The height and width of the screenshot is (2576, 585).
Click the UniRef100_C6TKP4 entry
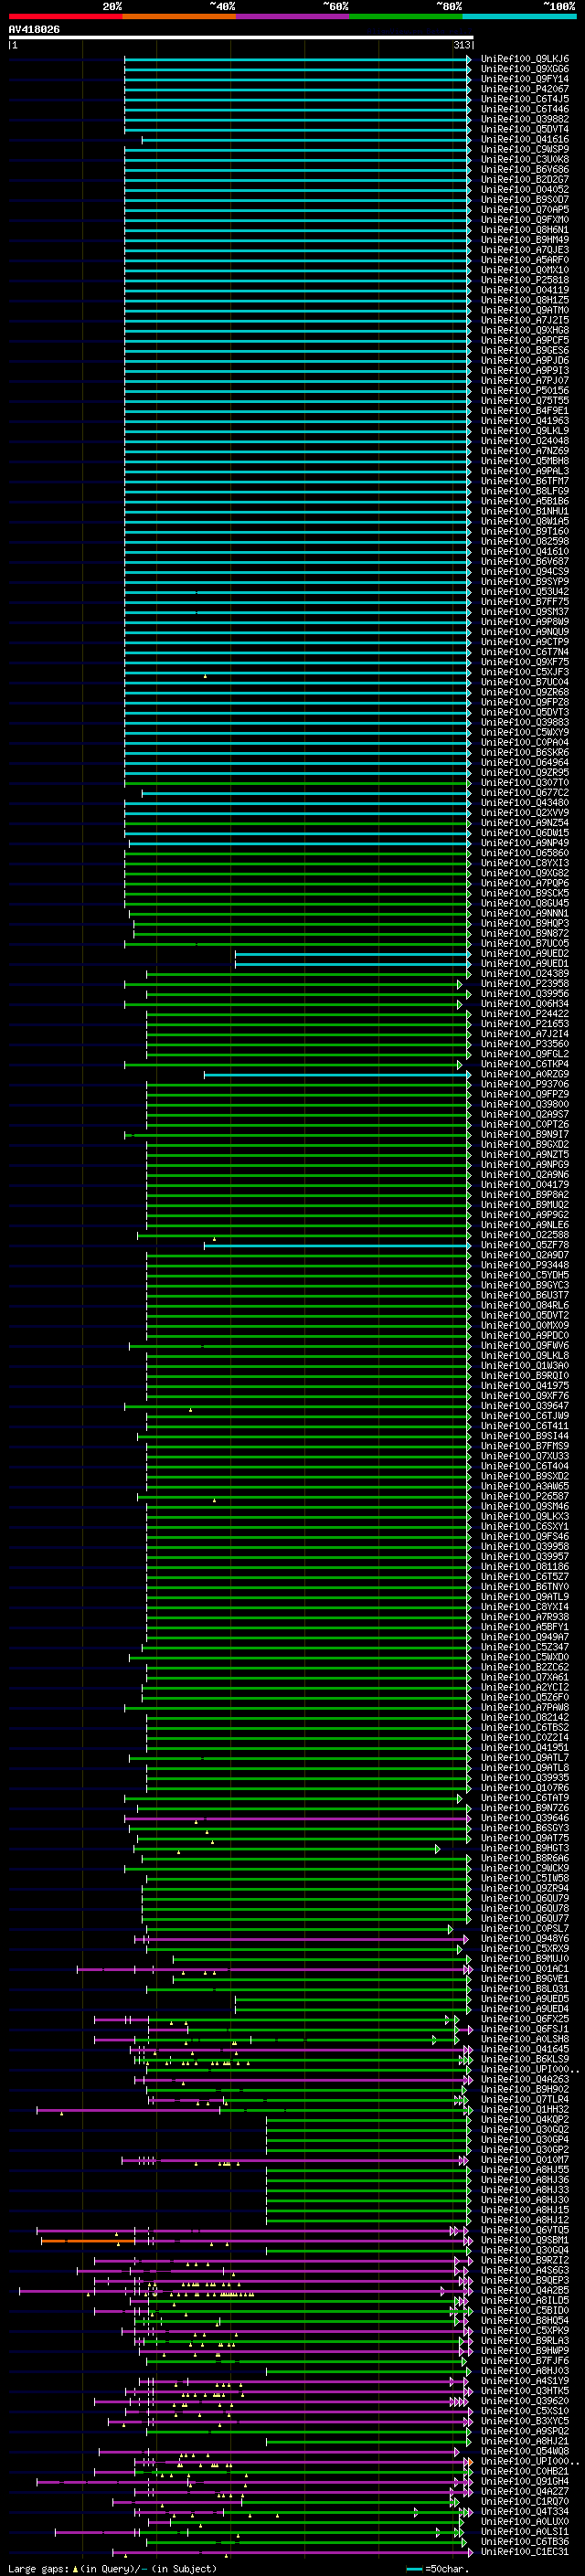coord(524,1064)
